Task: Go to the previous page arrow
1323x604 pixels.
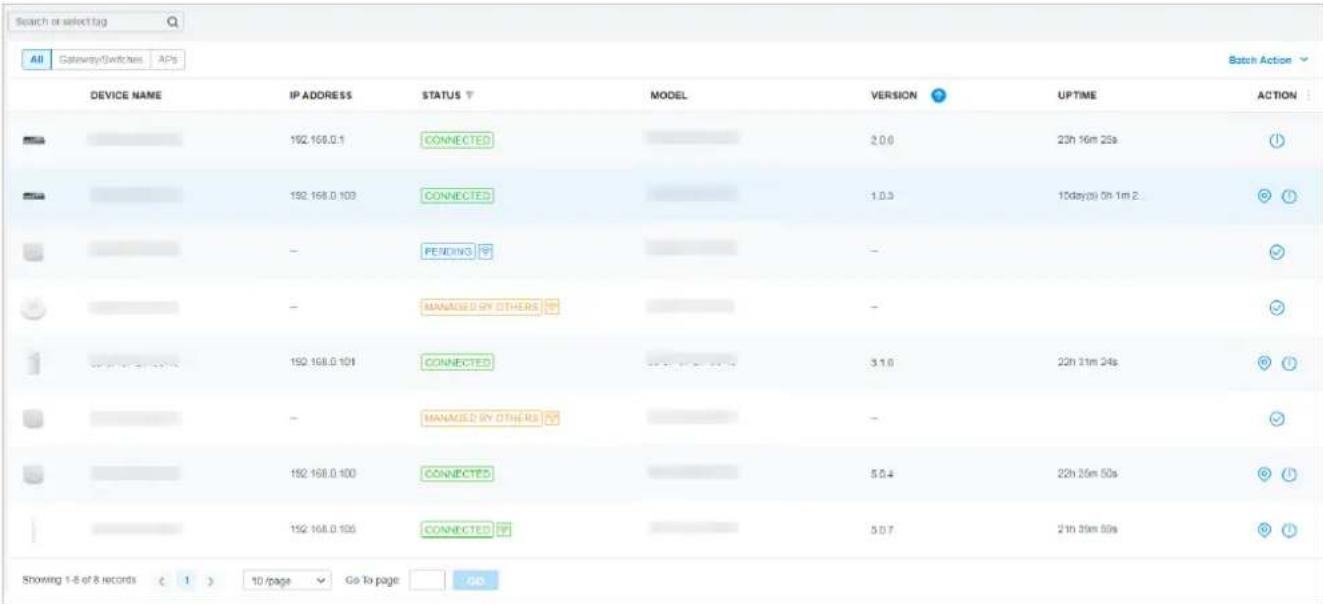Action: [x=162, y=580]
